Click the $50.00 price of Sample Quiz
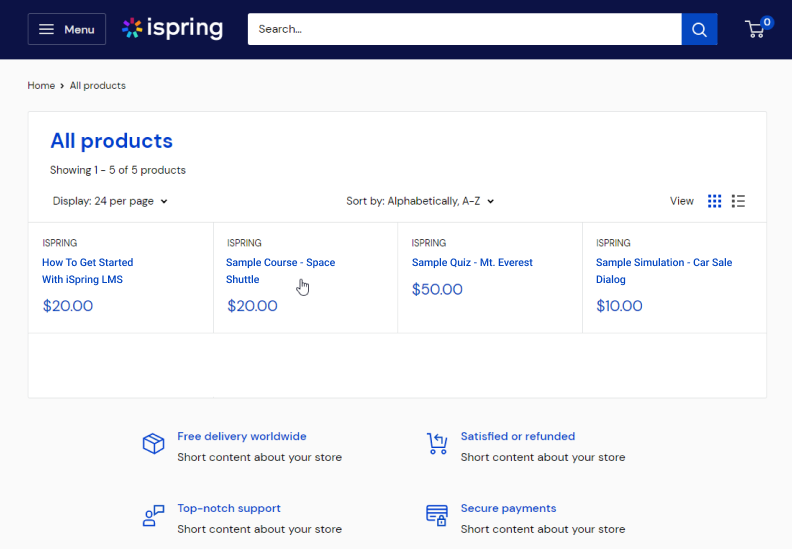Screen dimensions: 792x549 pyautogui.click(x=437, y=289)
